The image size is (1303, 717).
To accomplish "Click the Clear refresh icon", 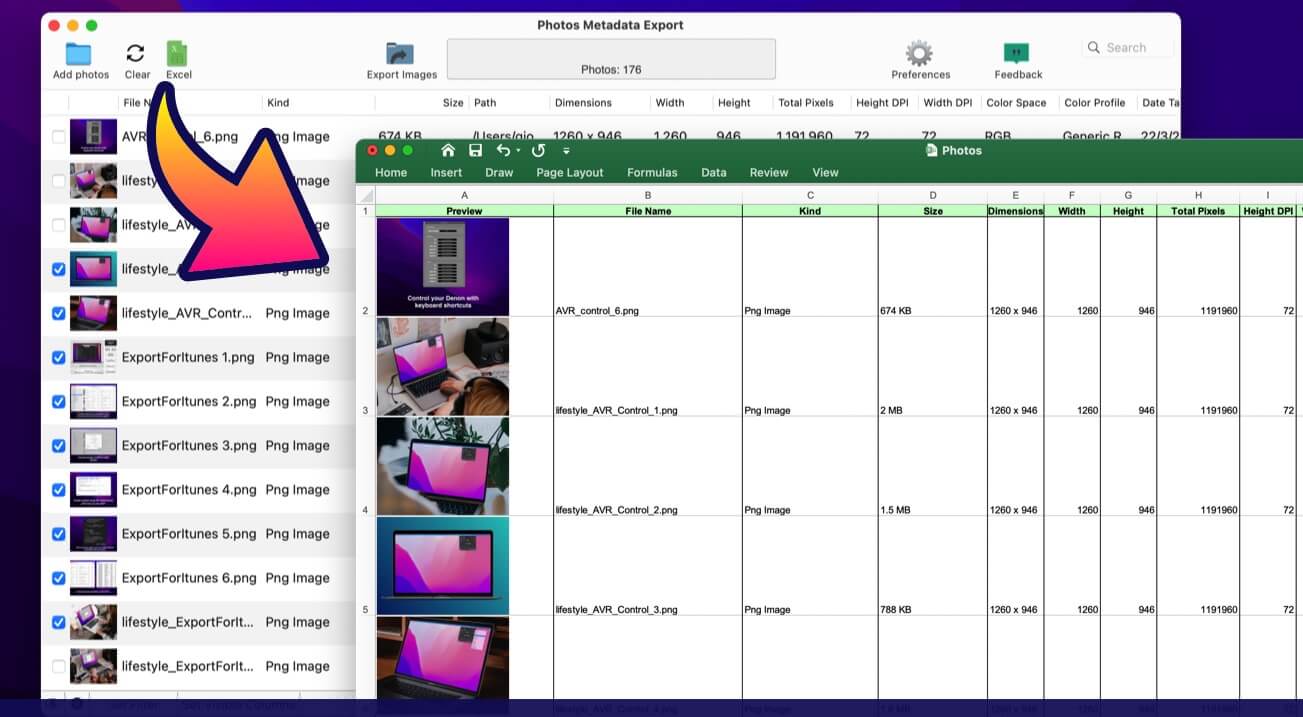I will click(x=136, y=54).
